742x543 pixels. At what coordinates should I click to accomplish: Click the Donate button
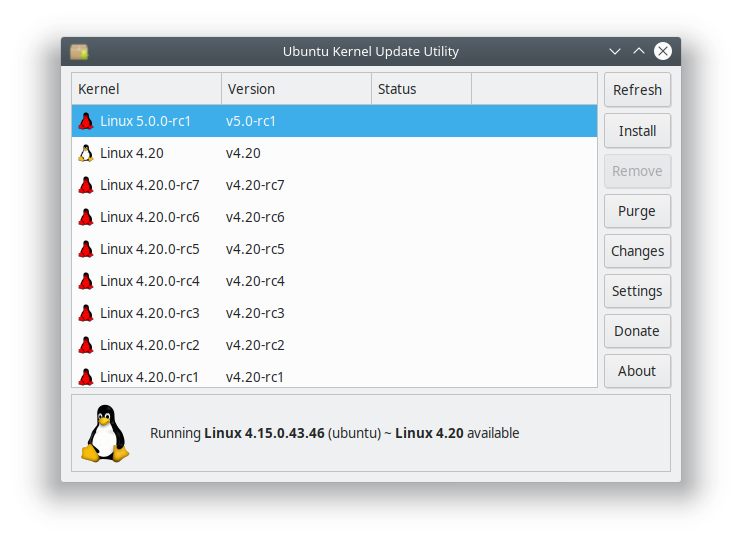[x=637, y=331]
